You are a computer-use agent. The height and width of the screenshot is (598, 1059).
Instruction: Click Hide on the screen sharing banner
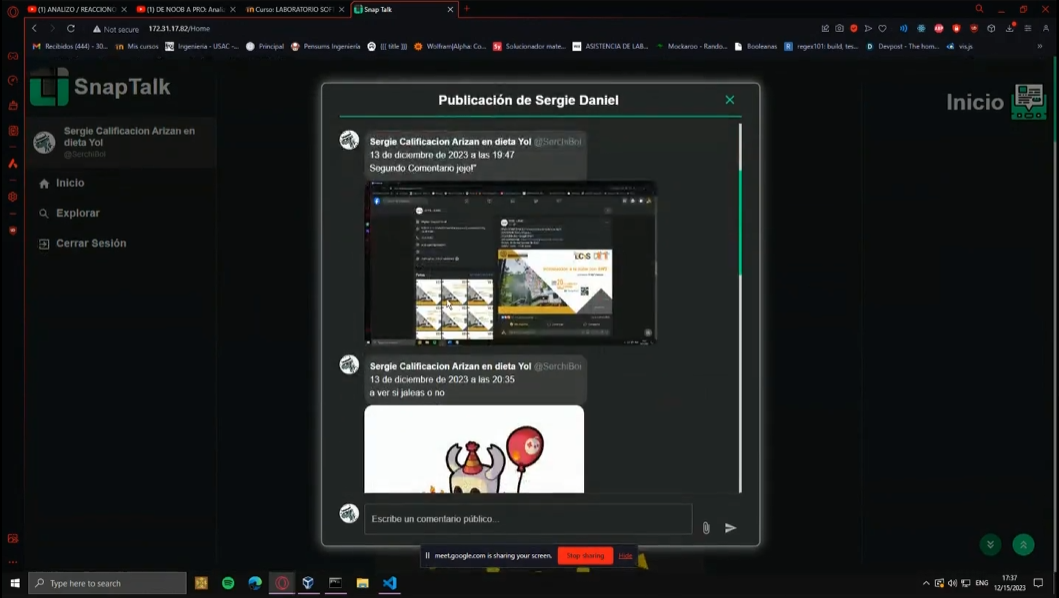pyautogui.click(x=625, y=555)
